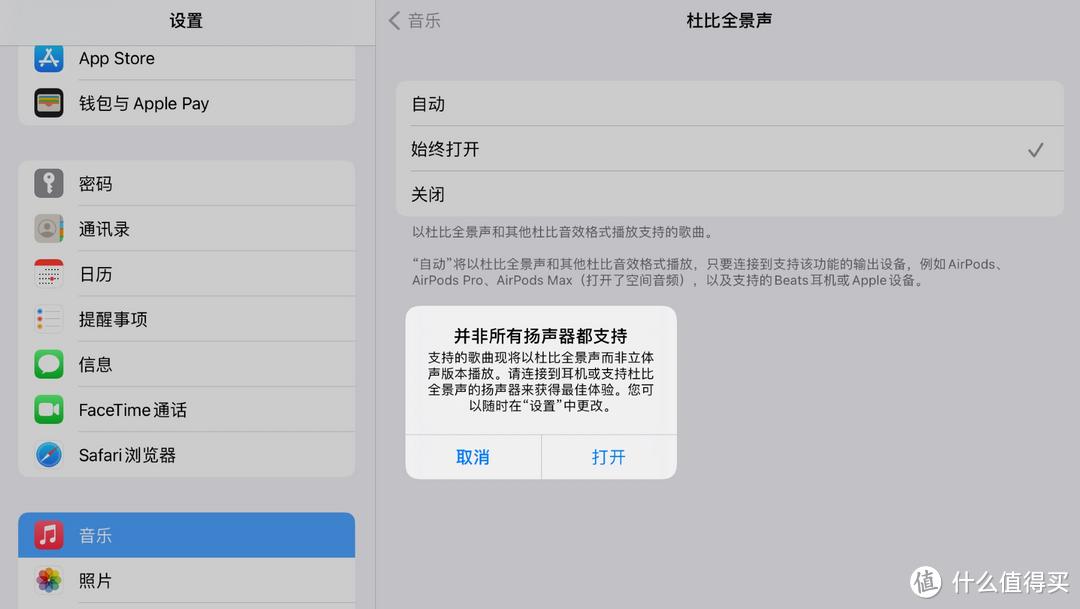The image size is (1080, 609).
Task: Select the green Messages 信息 icon
Action: pyautogui.click(x=48, y=364)
